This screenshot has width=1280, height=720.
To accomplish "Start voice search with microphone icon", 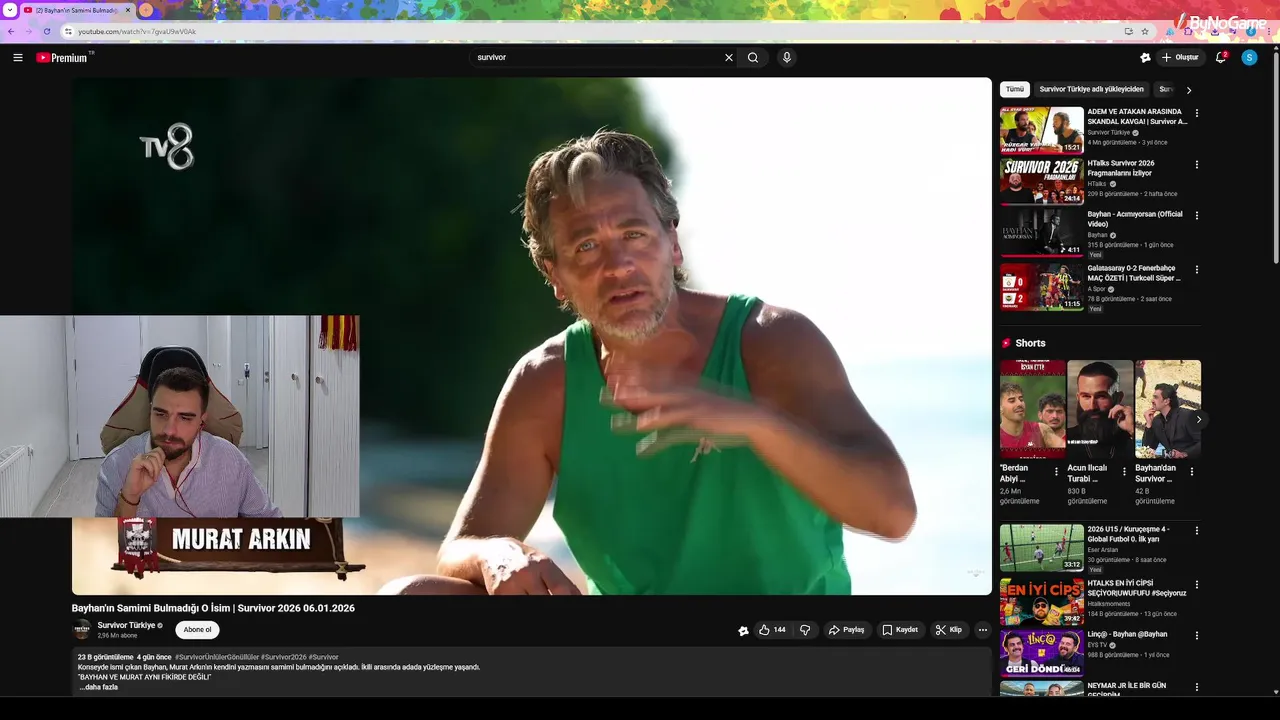I will (787, 58).
